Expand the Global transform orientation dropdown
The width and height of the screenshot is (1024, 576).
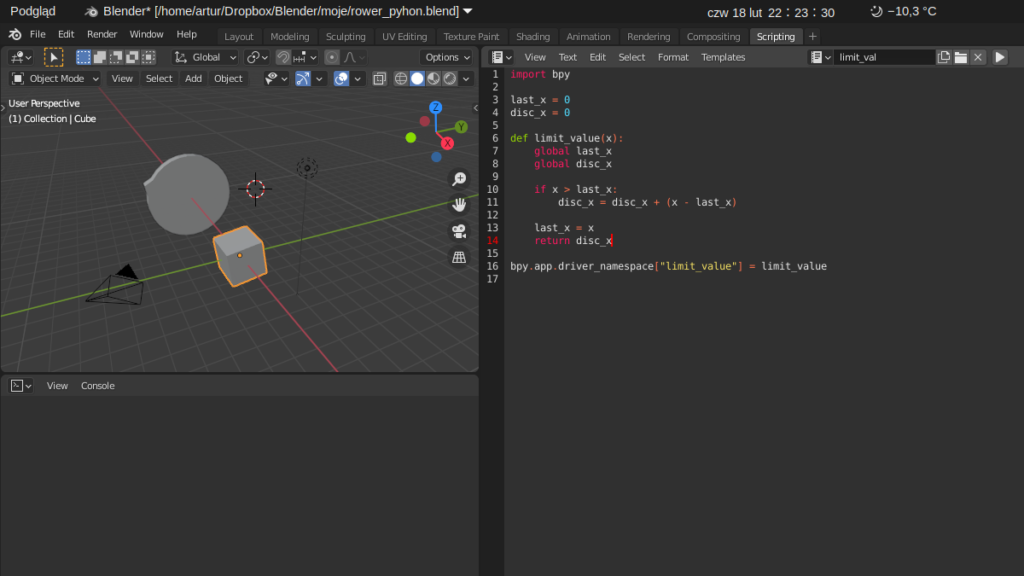(206, 57)
